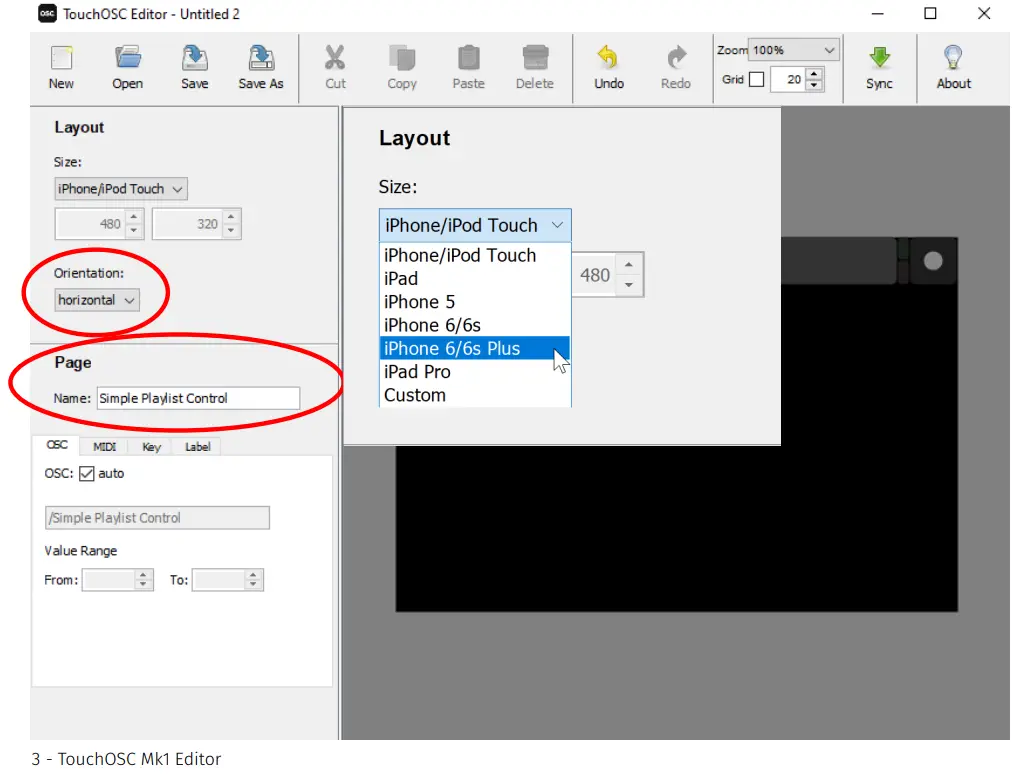
Task: Save the layout with Save icon
Action: [x=194, y=58]
